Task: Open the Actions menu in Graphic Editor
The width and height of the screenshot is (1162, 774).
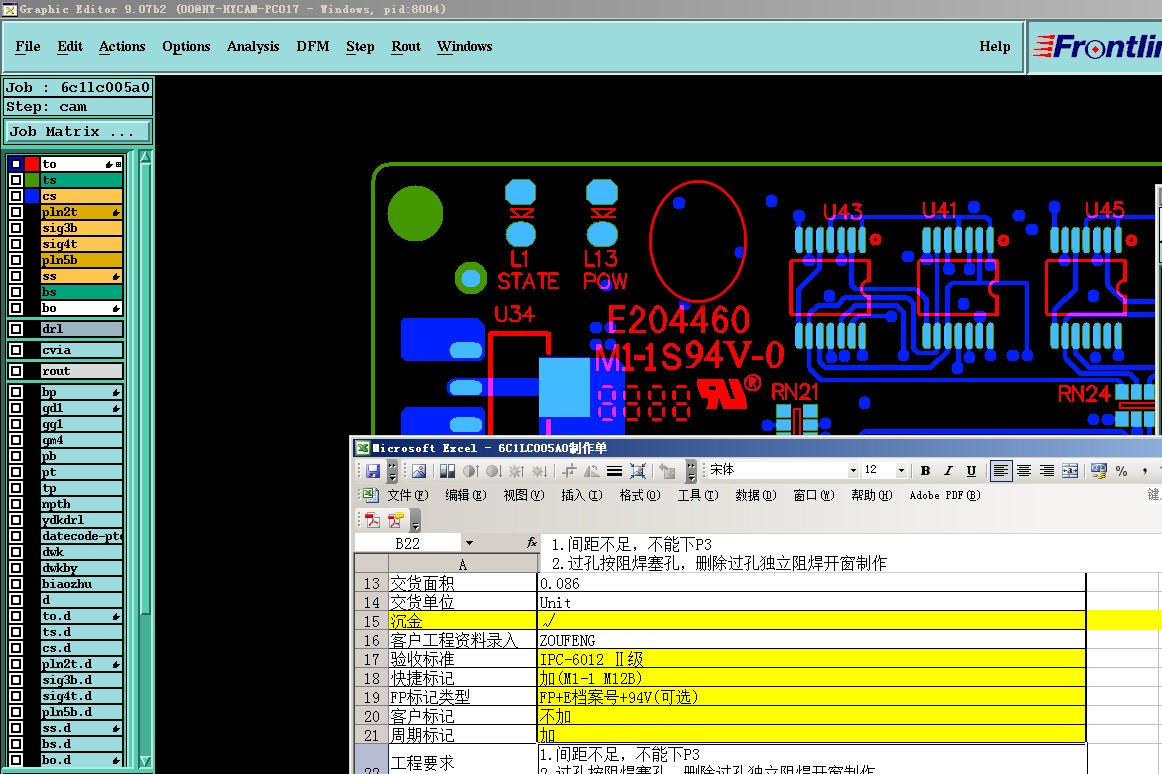Action: (x=122, y=46)
